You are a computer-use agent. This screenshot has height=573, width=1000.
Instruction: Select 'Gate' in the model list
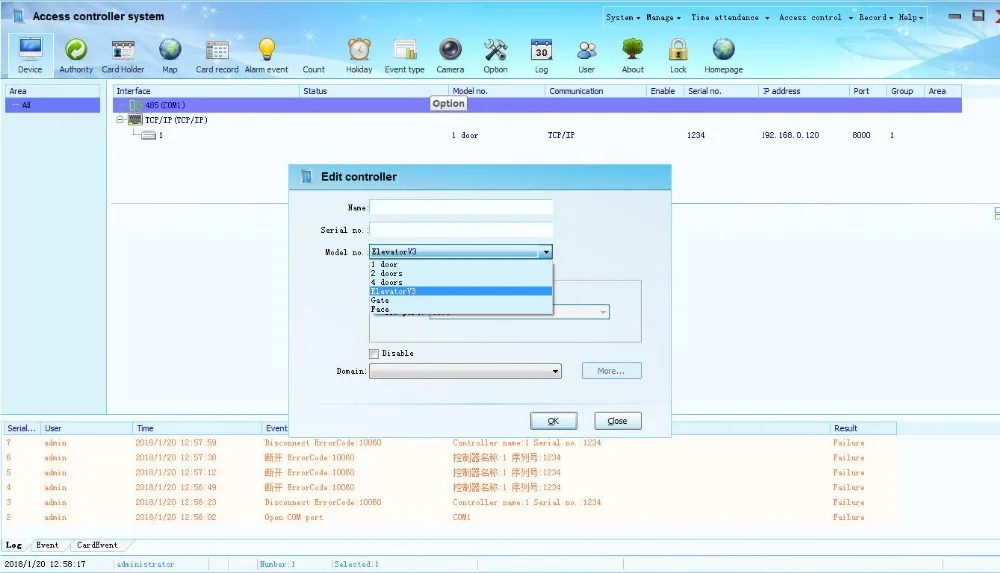point(460,300)
